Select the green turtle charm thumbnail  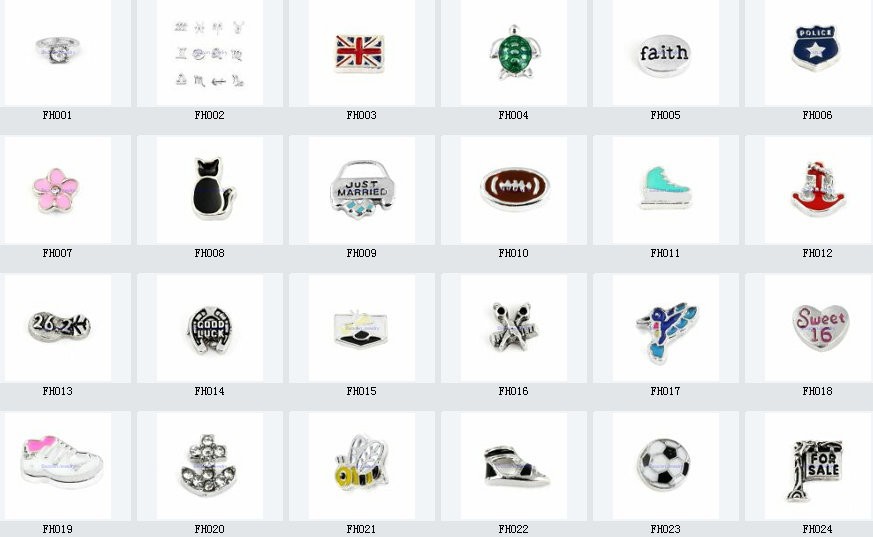pos(514,52)
